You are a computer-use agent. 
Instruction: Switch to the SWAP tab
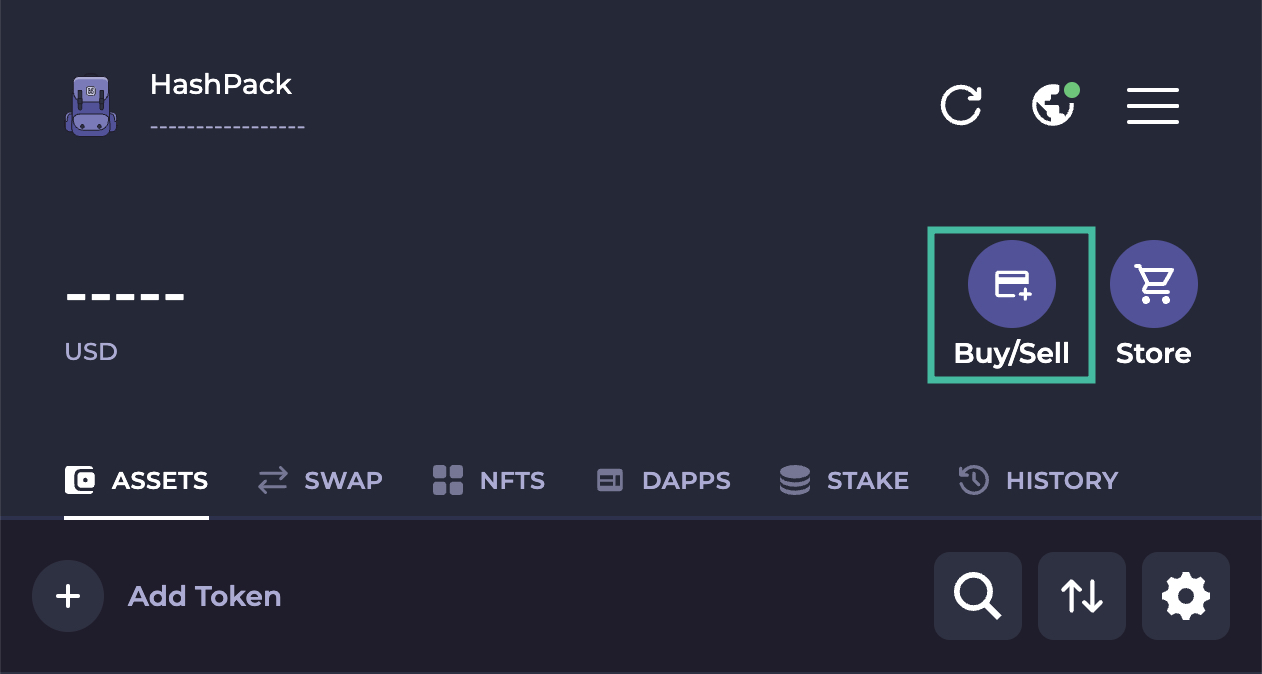(x=320, y=481)
